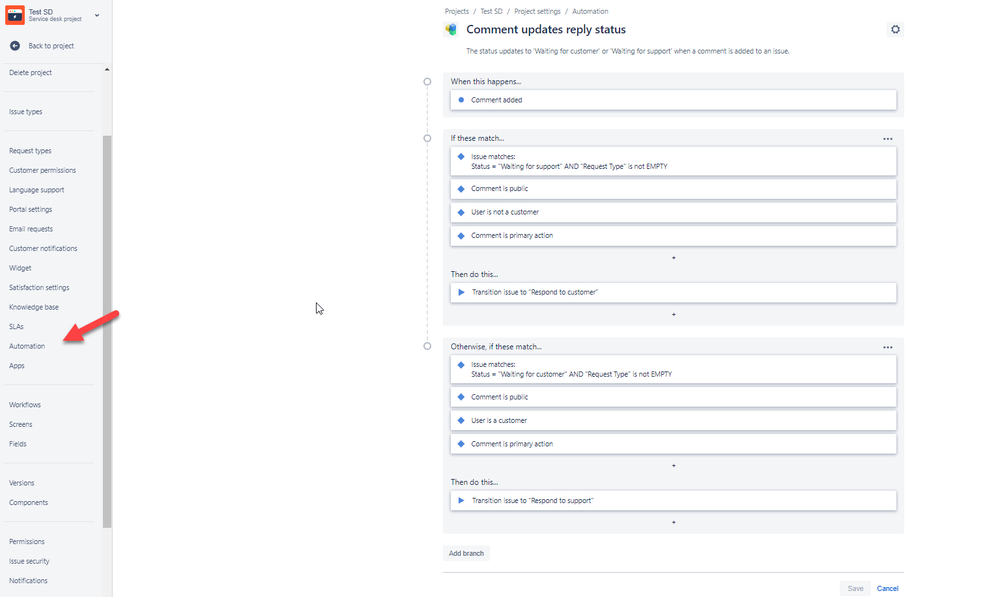This screenshot has width=998, height=597.
Task: Open the more options dots on 'Otherwise, if these match'
Action: point(887,348)
